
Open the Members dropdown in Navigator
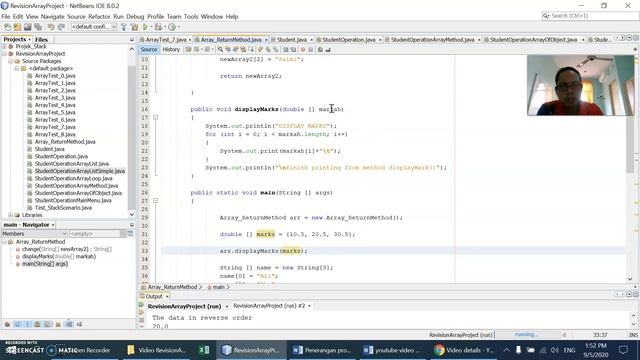pyautogui.click(x=34, y=234)
